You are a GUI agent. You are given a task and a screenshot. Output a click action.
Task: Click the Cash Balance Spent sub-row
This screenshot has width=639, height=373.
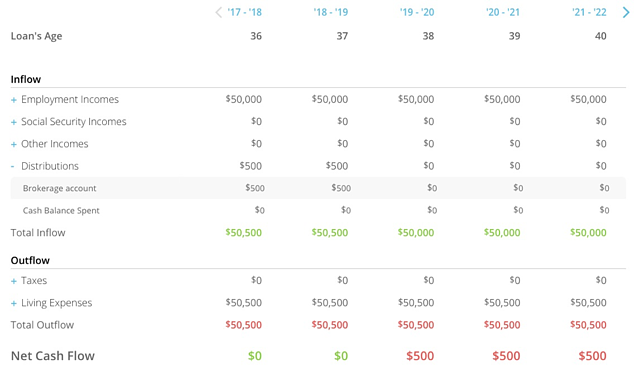point(318,210)
